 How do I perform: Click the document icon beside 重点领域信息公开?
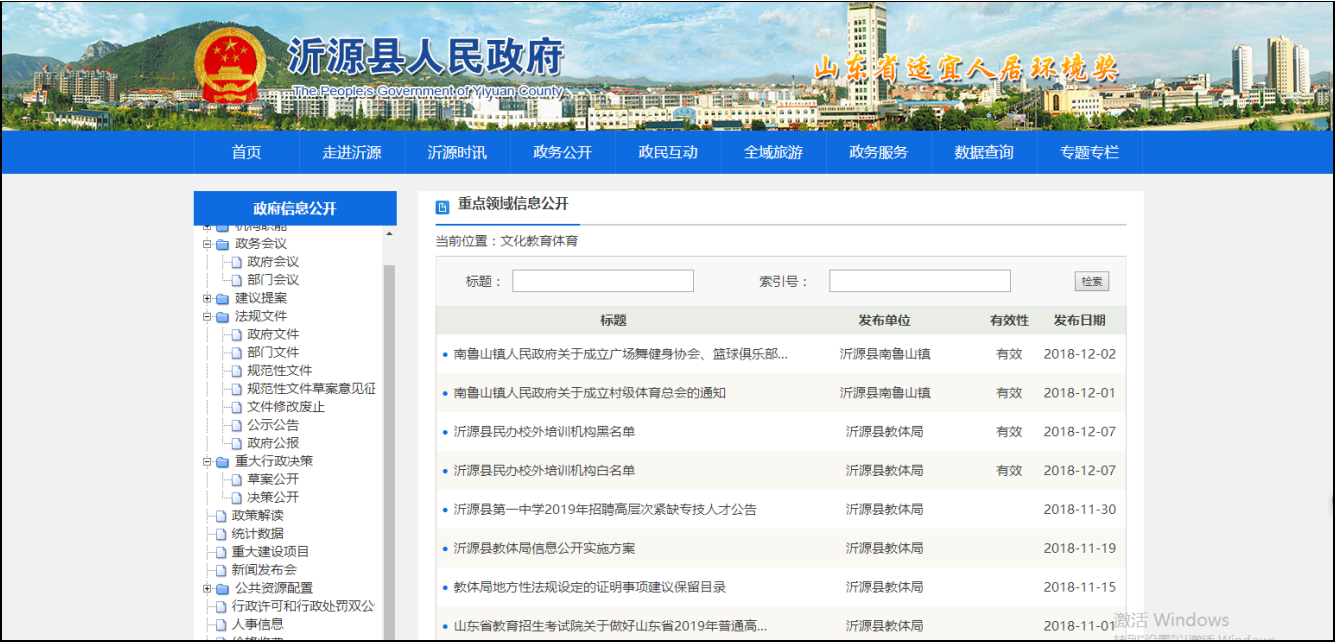[443, 207]
